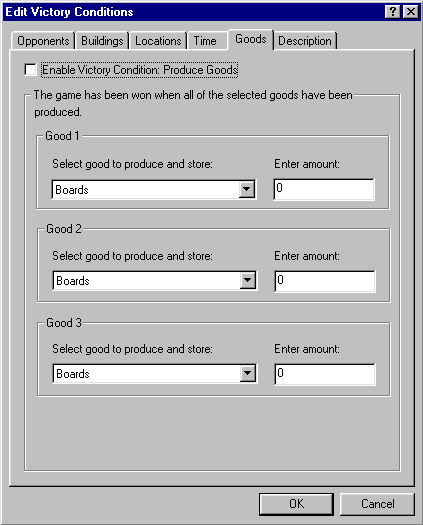Switch to the Buildings tab

coord(102,41)
